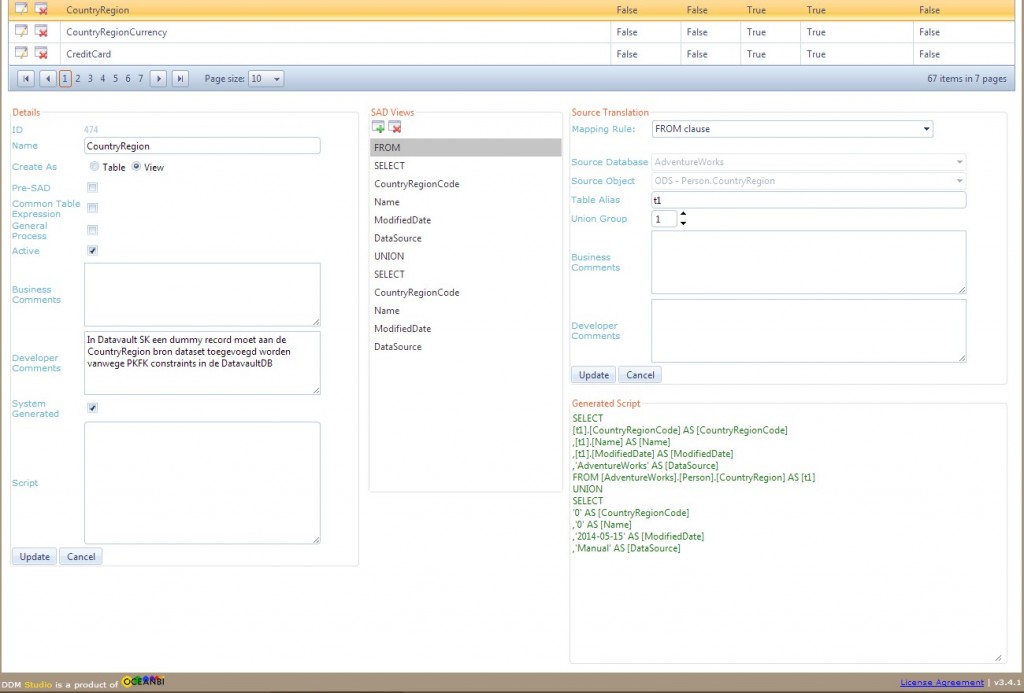This screenshot has width=1024, height=693.
Task: Select first CountryRegionCode in SAD Views
Action: click(x=466, y=184)
